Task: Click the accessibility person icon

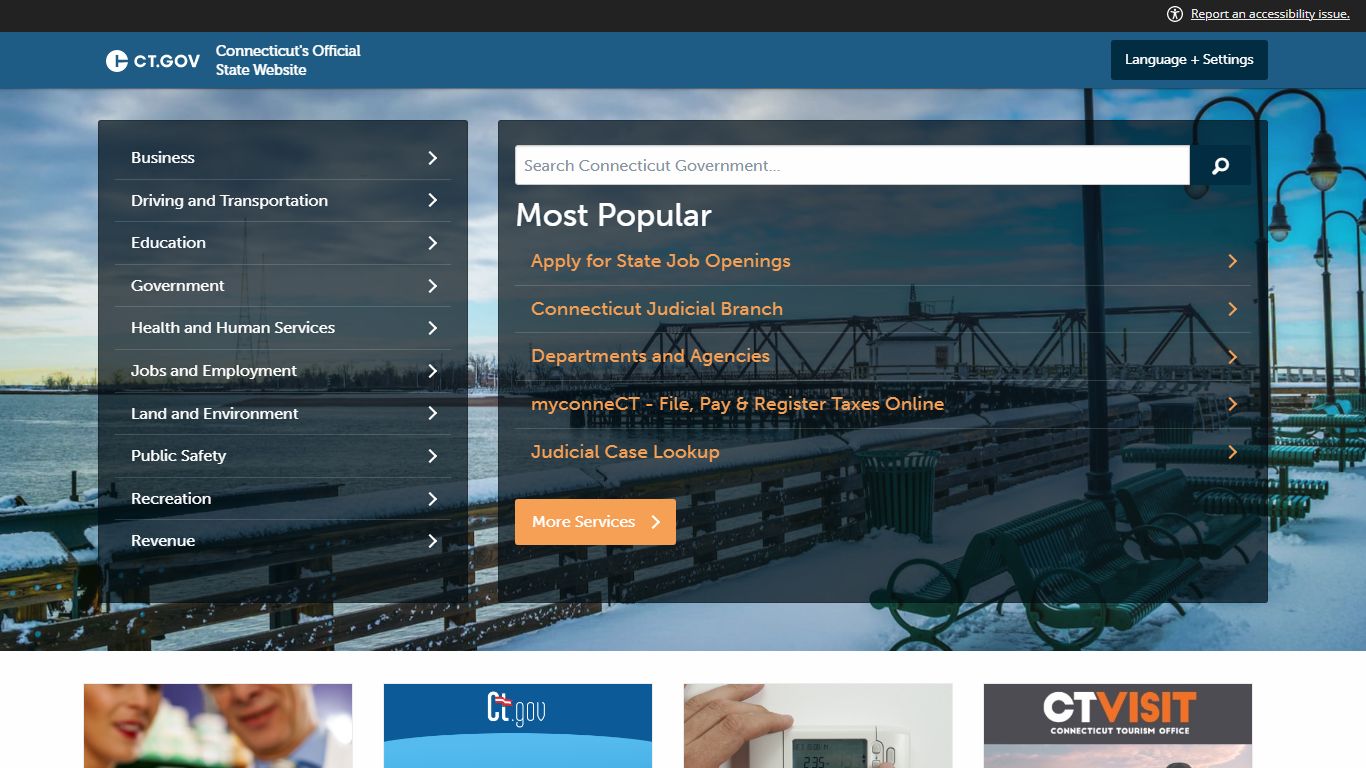Action: click(1175, 14)
